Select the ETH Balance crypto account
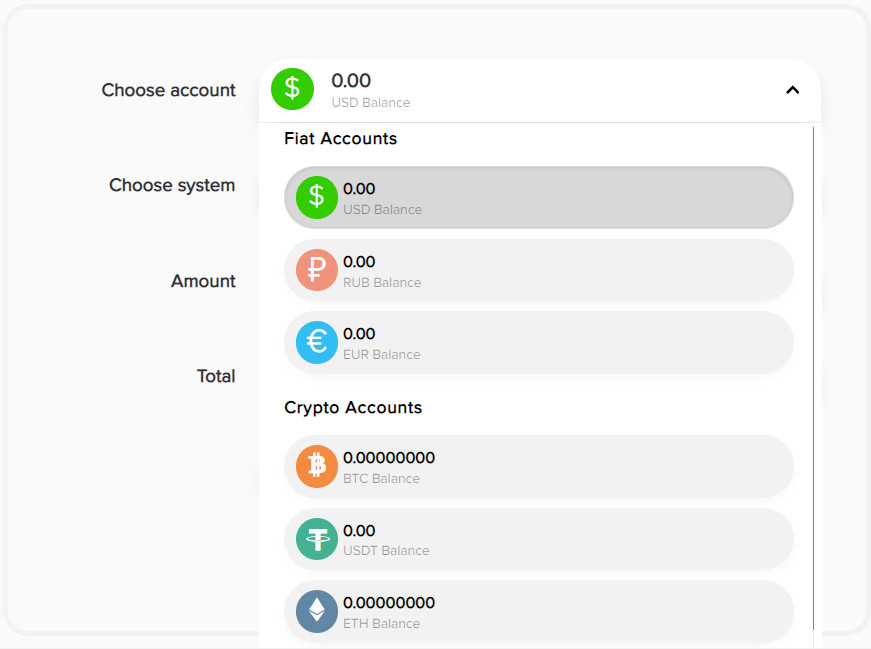Viewport: 871px width, 649px height. (538, 612)
